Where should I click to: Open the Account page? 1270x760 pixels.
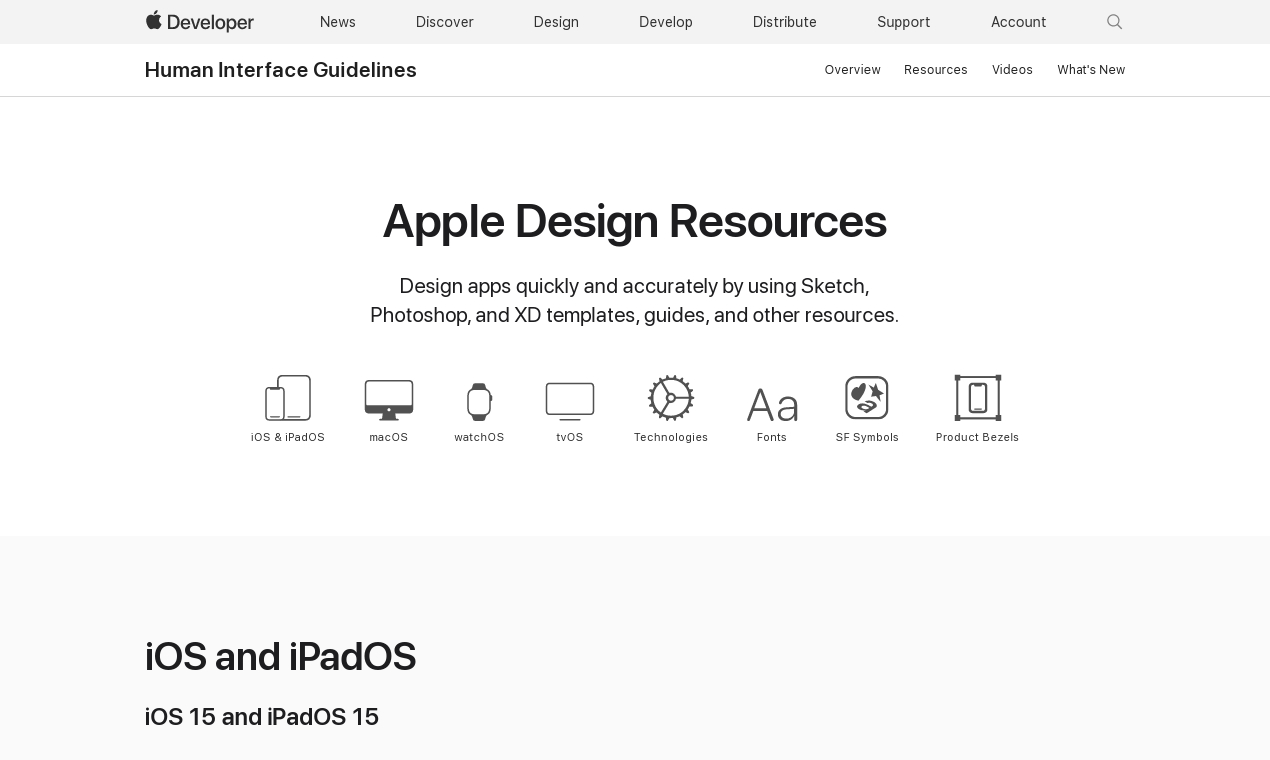[1018, 22]
